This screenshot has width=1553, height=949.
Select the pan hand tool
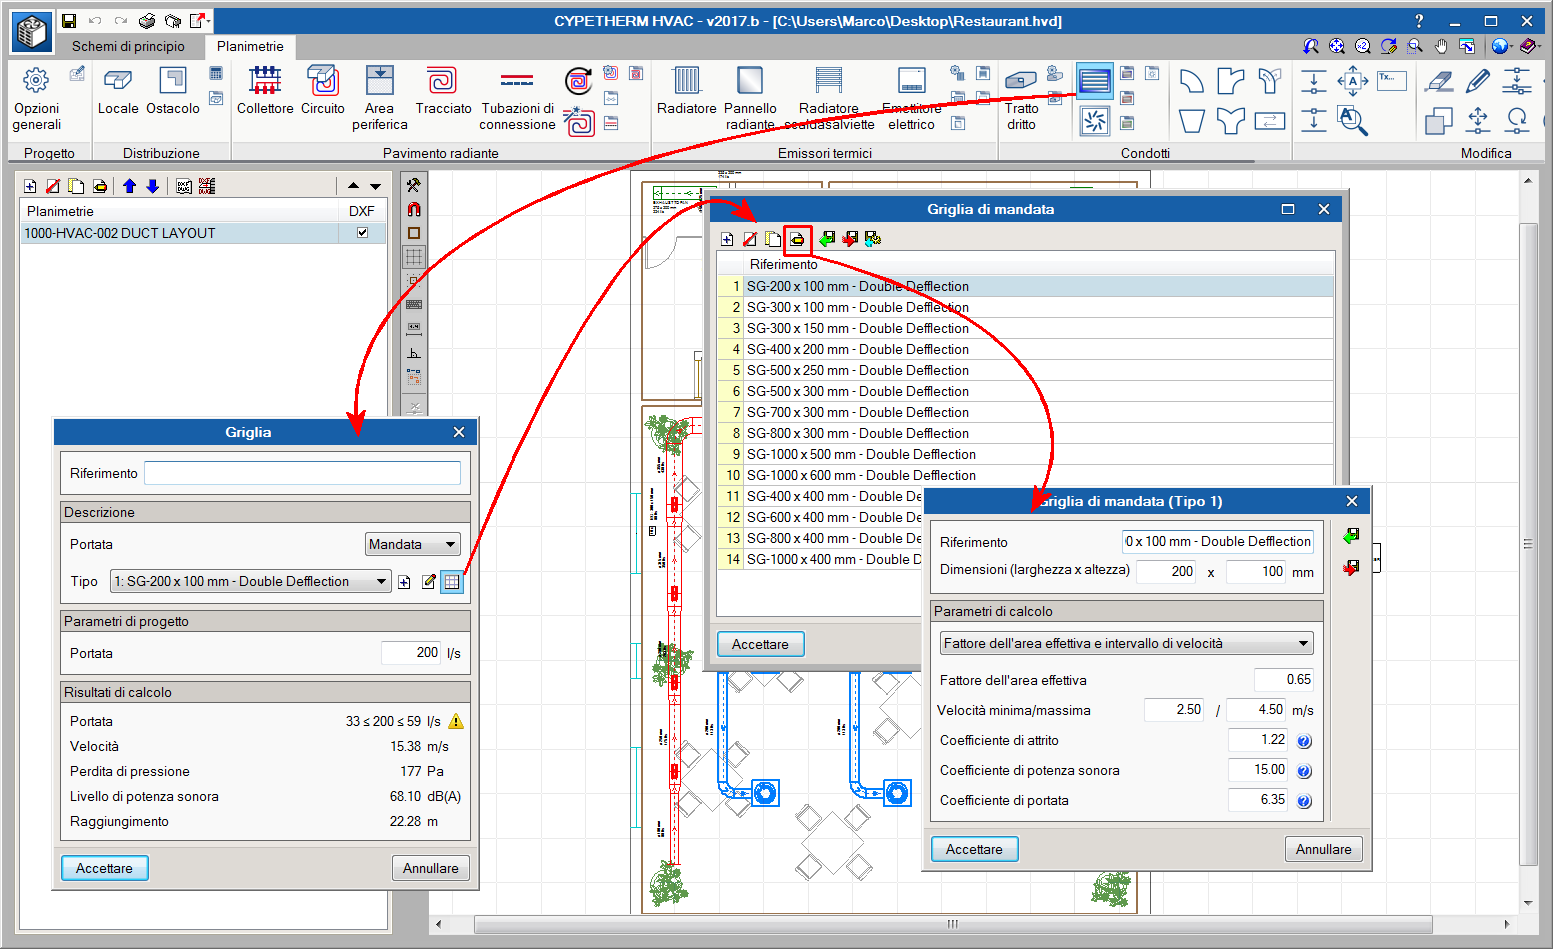click(x=1441, y=46)
